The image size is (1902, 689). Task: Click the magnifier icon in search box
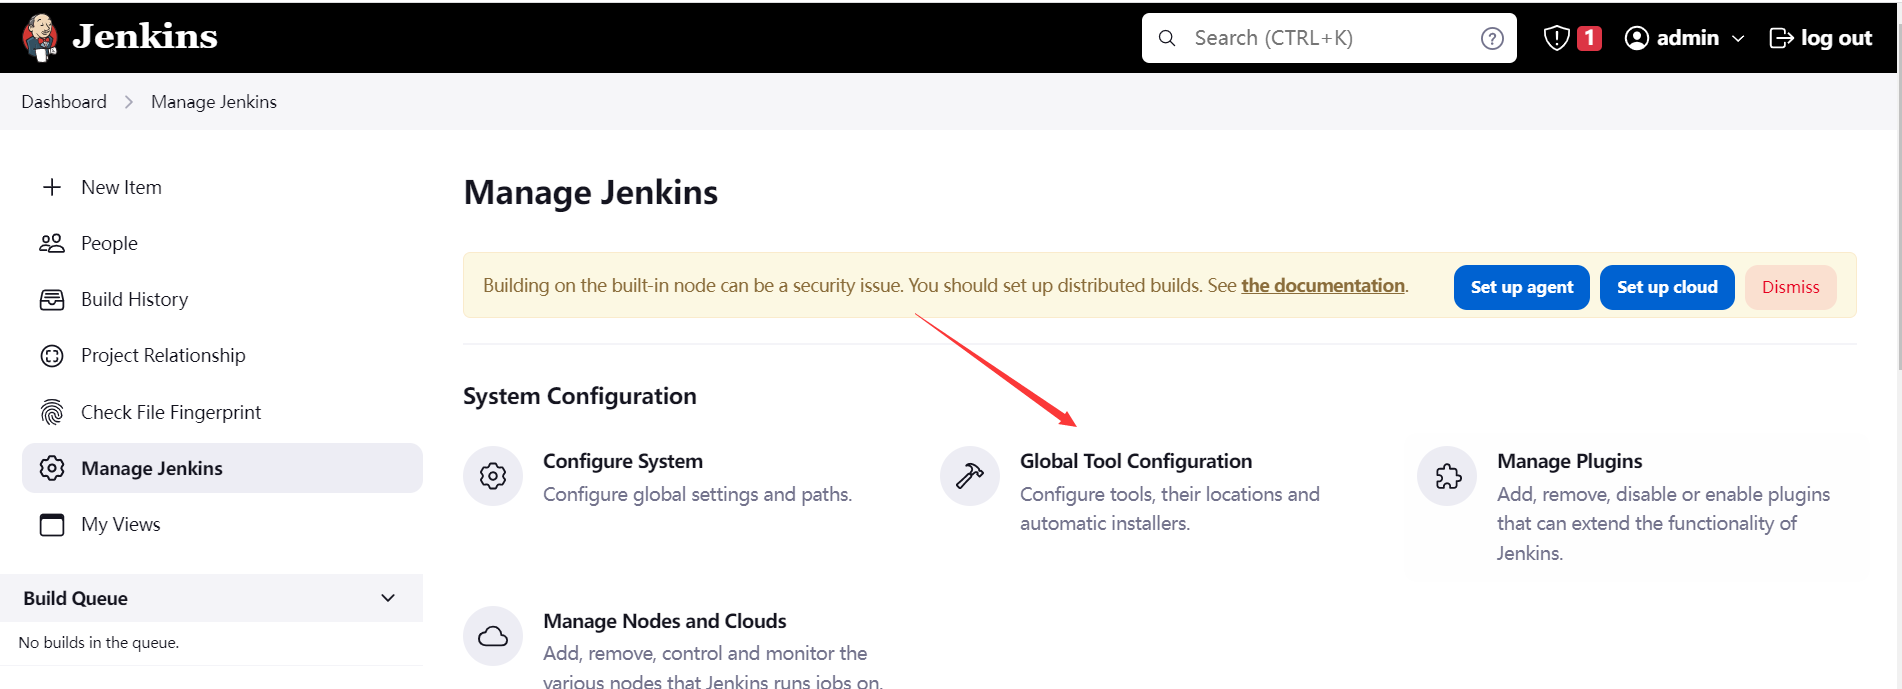click(x=1167, y=38)
